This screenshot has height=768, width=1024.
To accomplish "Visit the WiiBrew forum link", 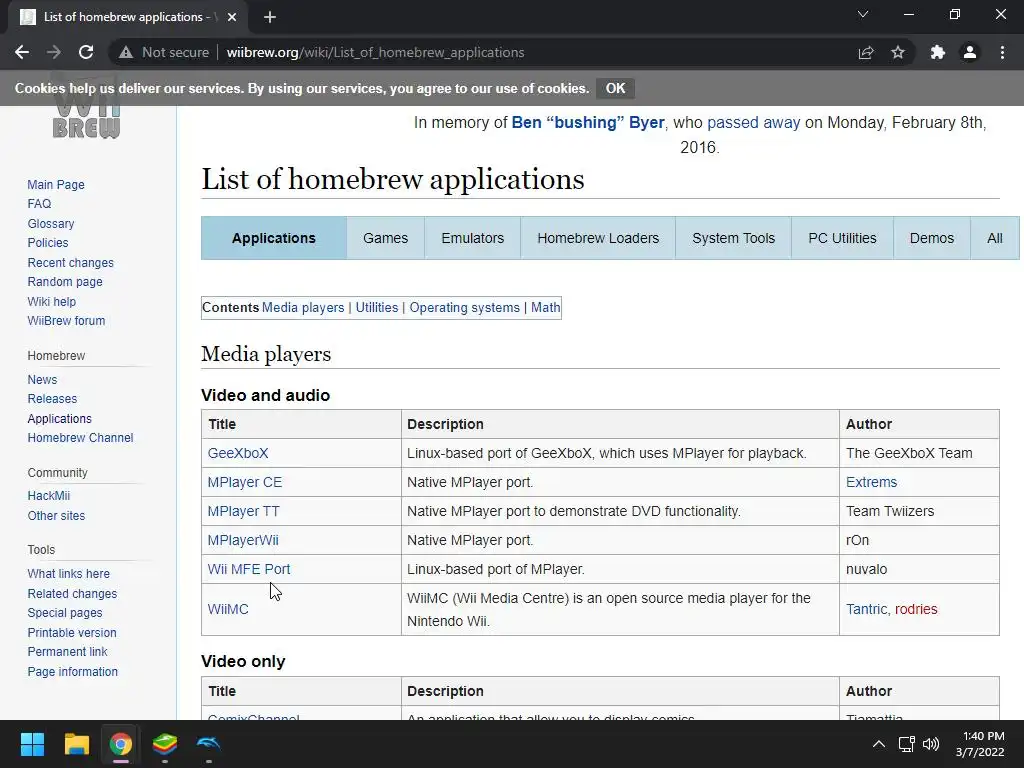I will [x=66, y=321].
